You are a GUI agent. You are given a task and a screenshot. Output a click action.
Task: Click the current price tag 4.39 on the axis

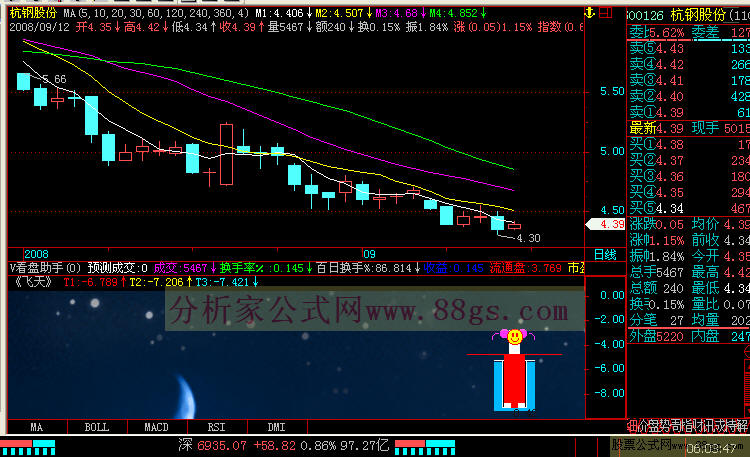coord(606,224)
